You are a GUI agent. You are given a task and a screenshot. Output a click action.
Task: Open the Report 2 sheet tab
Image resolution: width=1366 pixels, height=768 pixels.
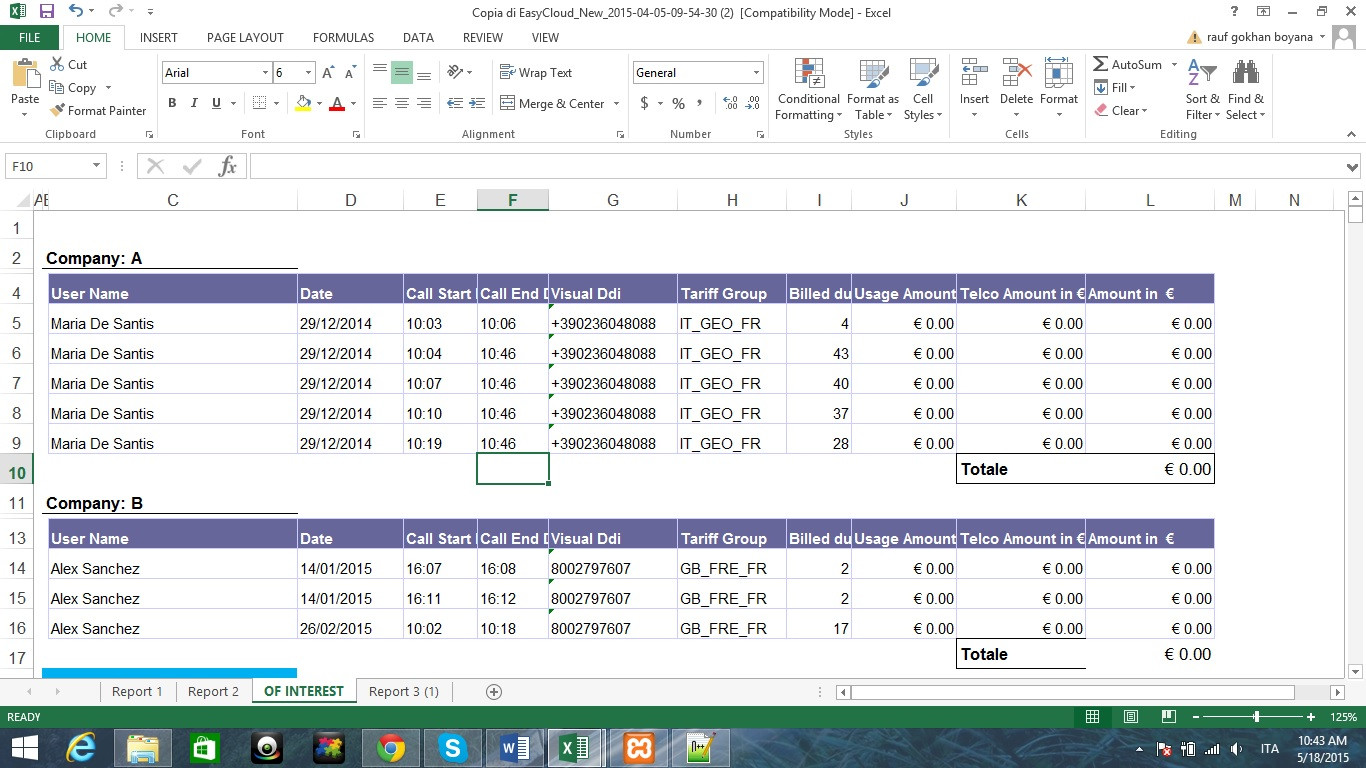[212, 691]
